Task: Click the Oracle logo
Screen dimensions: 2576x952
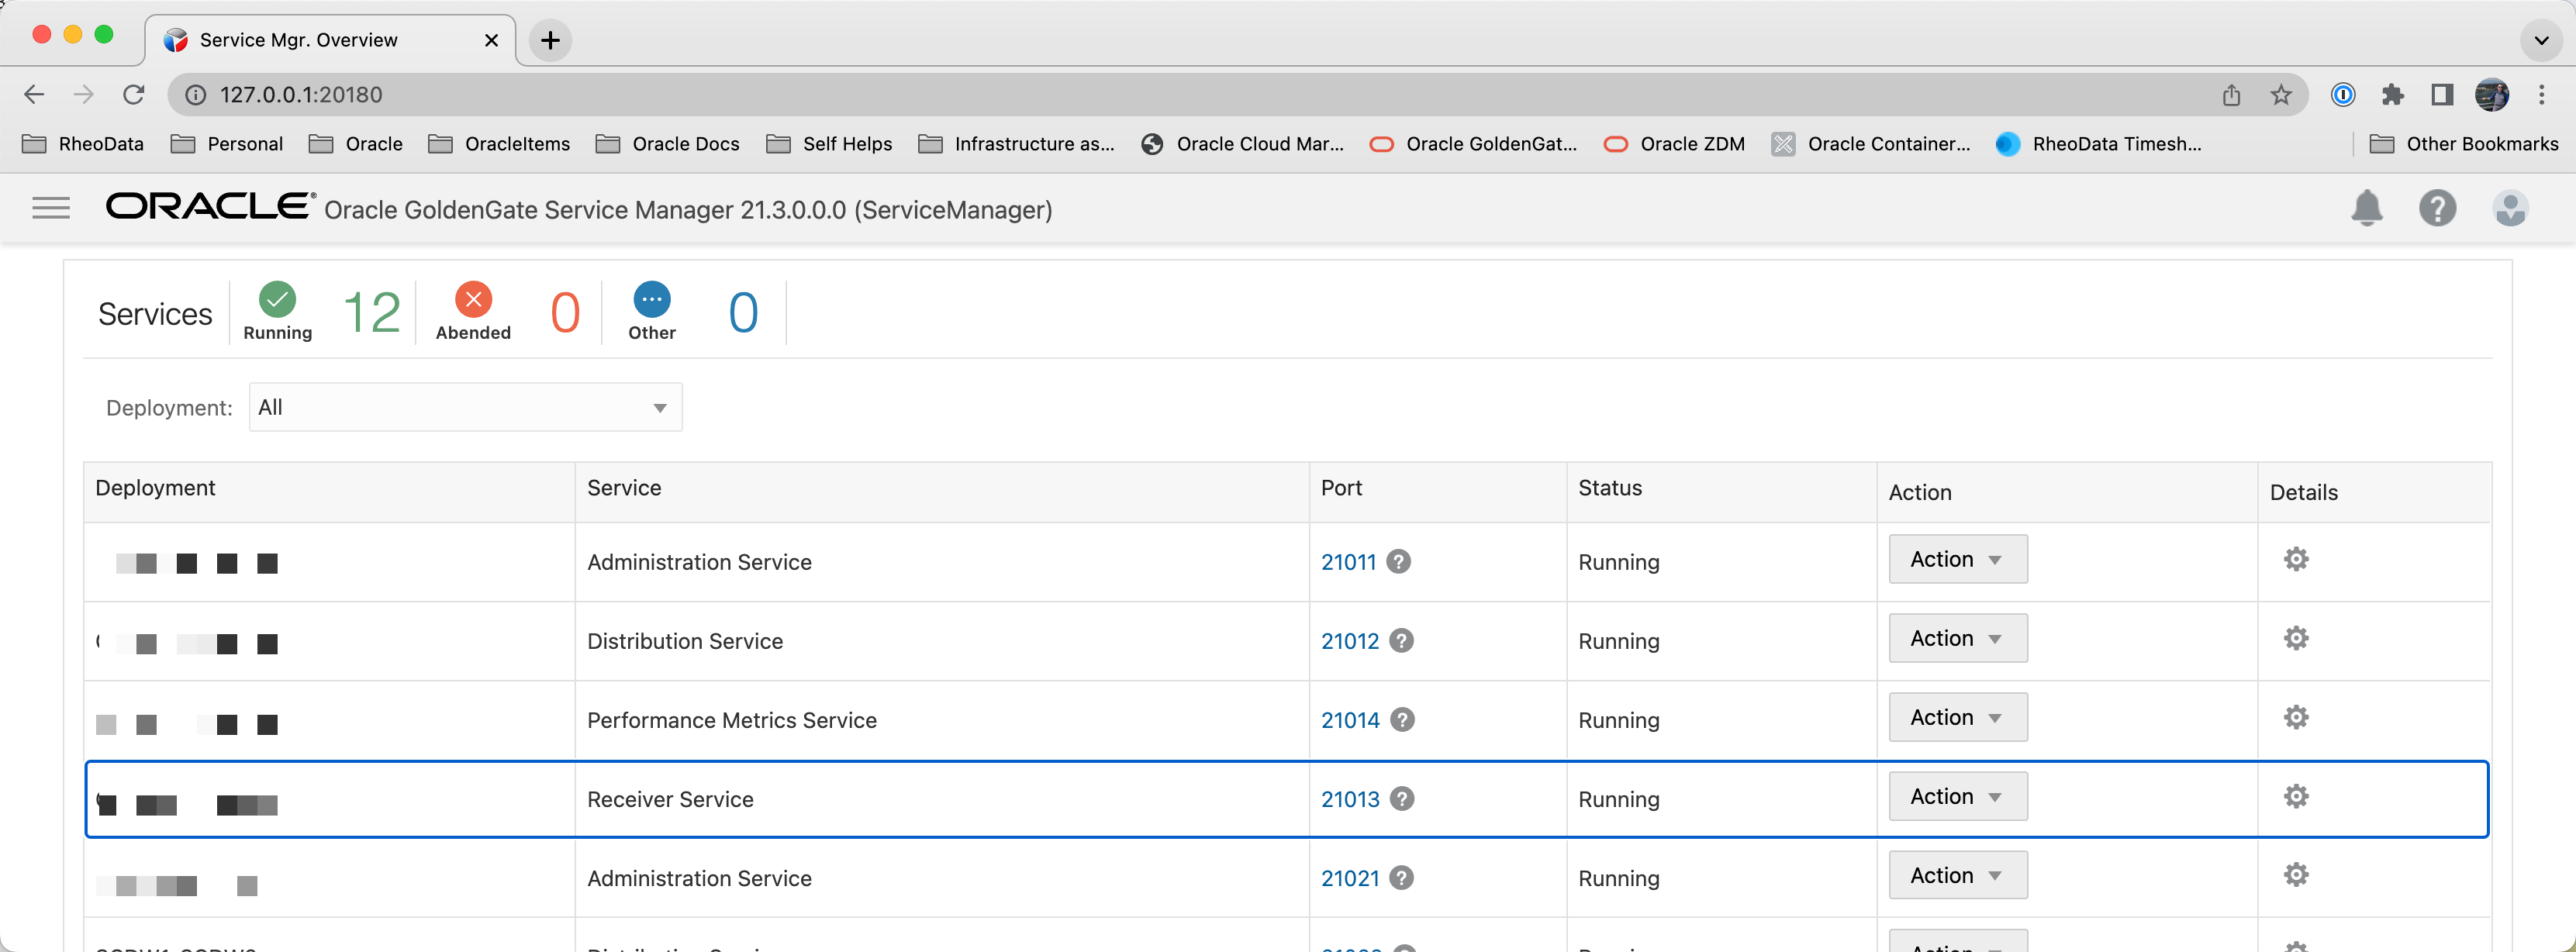Action: pos(210,206)
